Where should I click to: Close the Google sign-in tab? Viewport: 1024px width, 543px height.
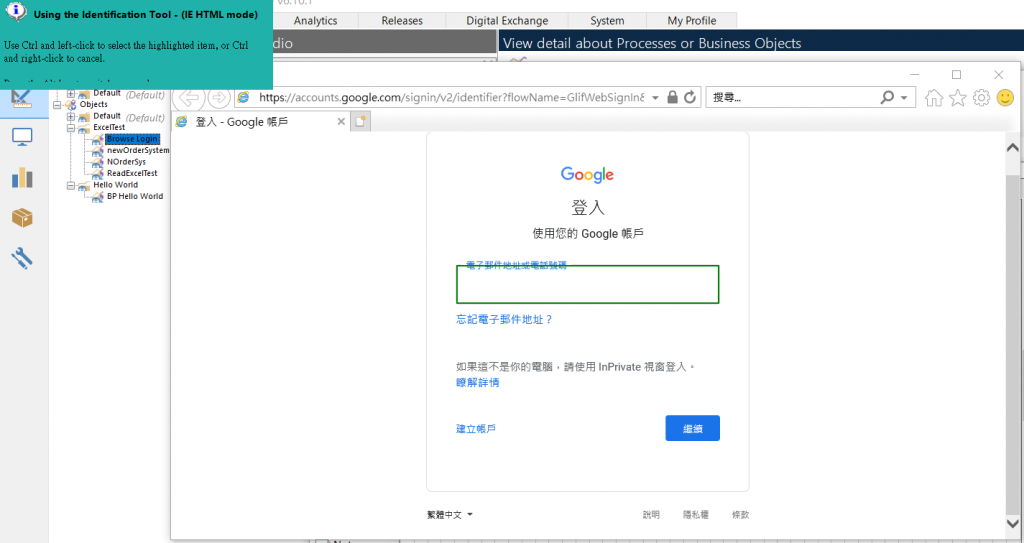[341, 122]
